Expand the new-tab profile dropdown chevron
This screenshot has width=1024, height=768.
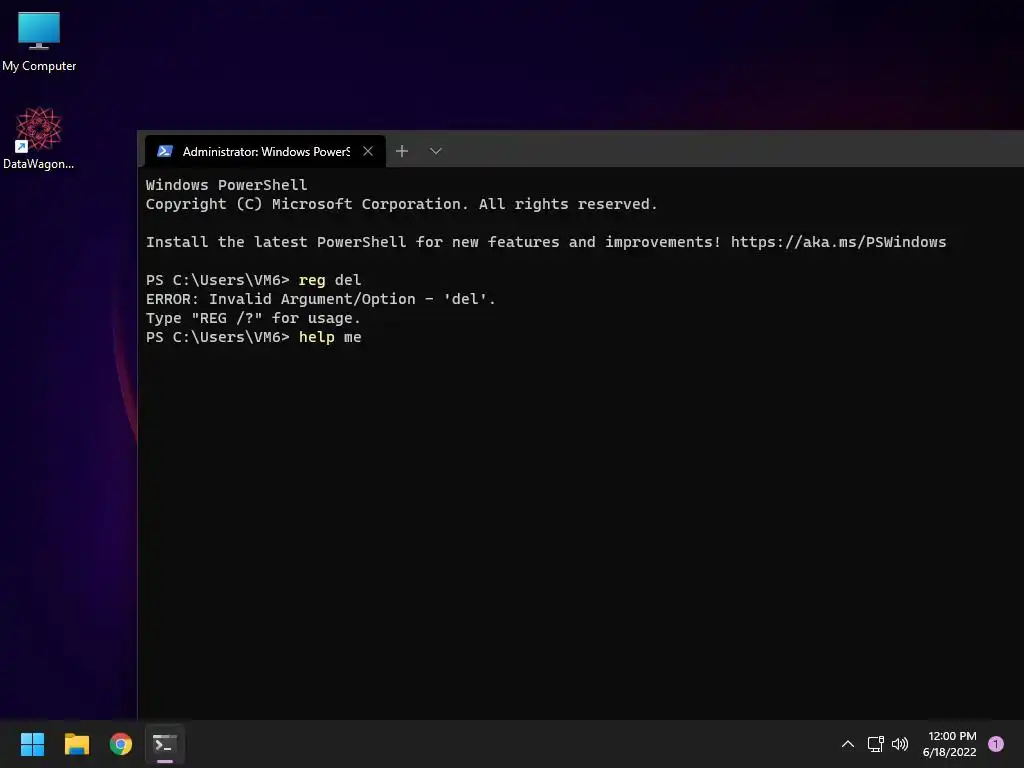pos(436,152)
